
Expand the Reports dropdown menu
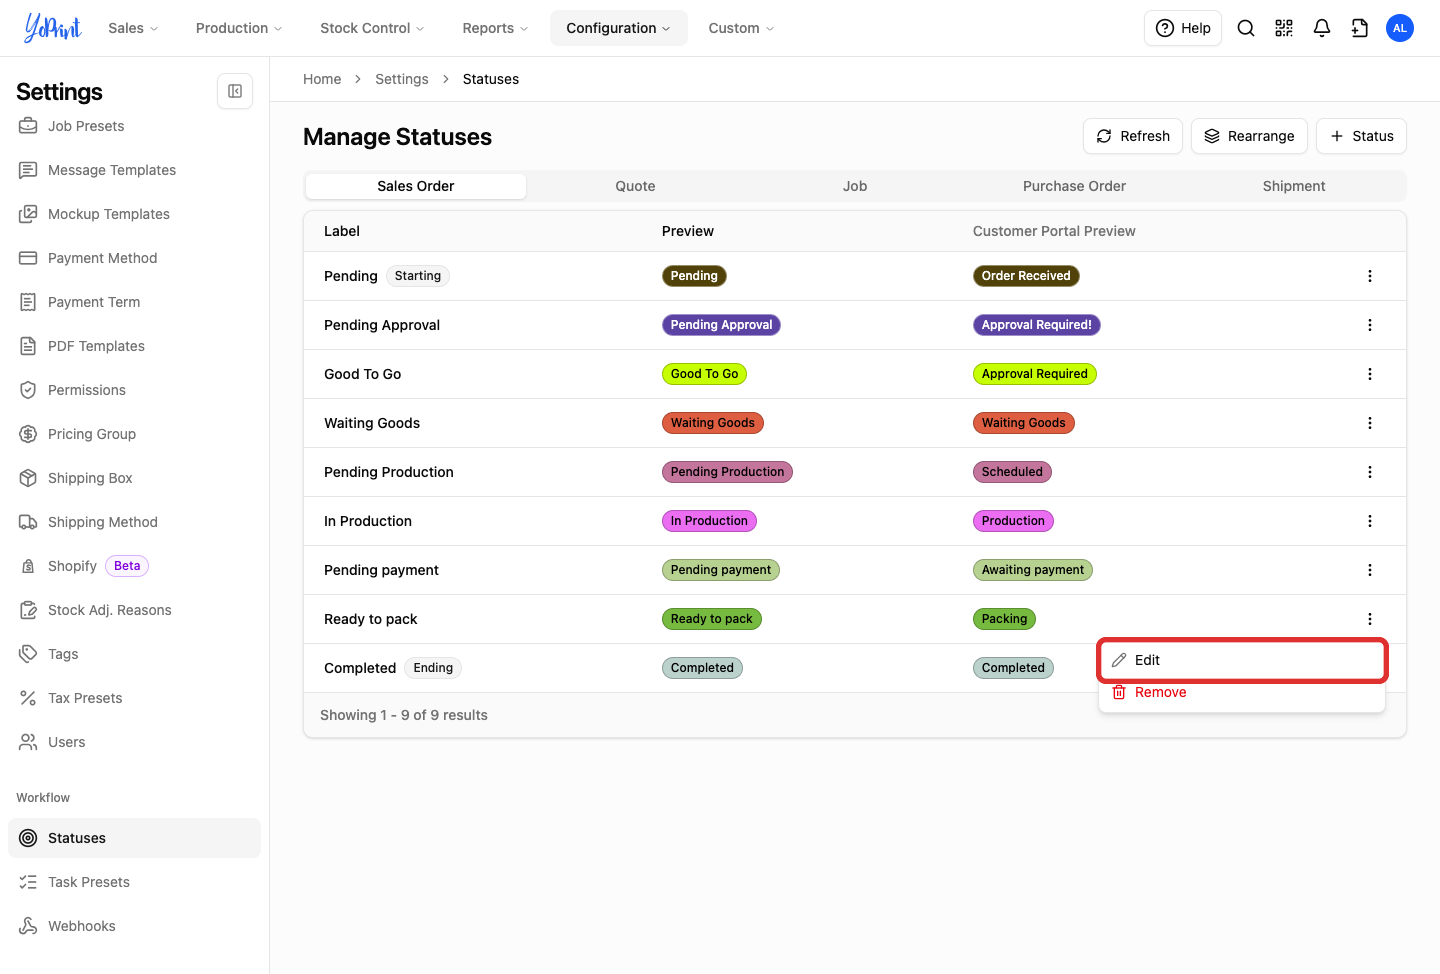[495, 28]
